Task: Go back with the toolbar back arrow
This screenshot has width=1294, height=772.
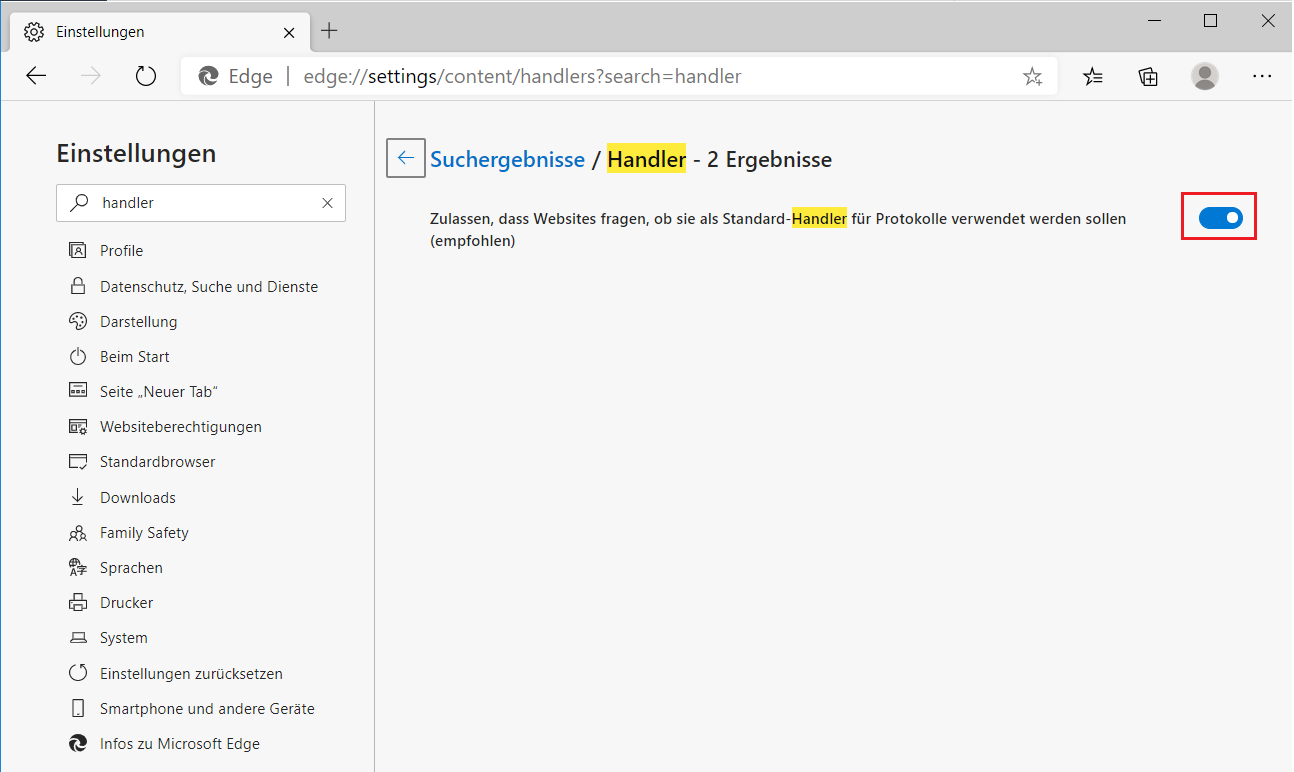Action: (37, 76)
